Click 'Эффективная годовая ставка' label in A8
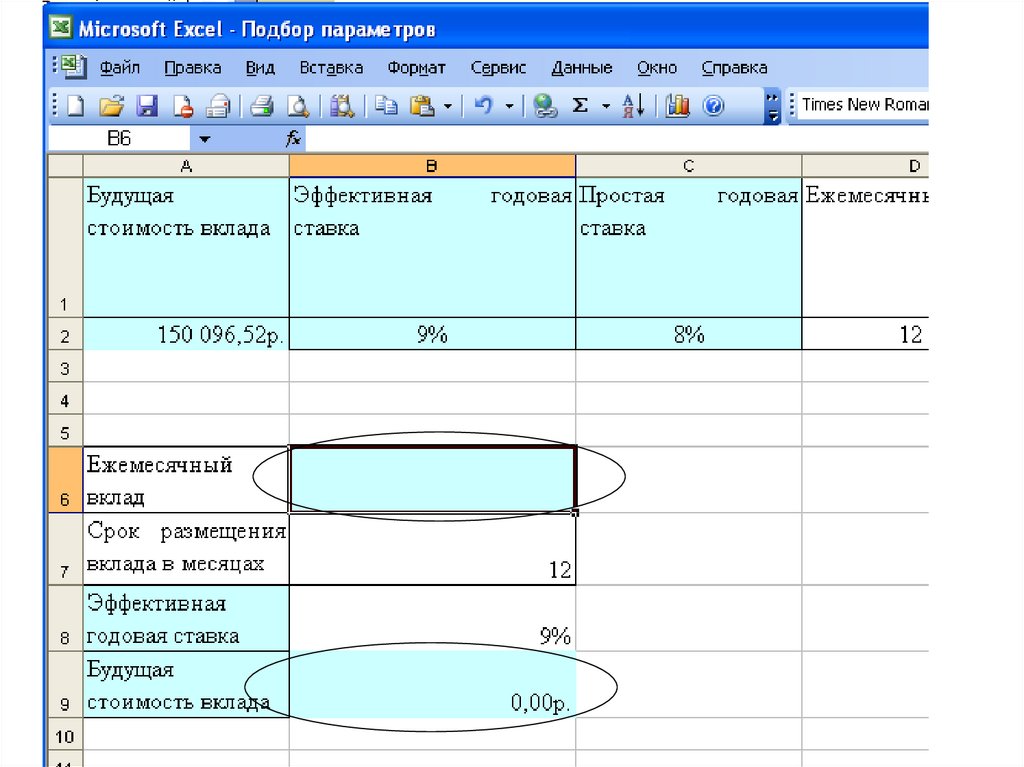This screenshot has width=1024, height=767. (186, 618)
